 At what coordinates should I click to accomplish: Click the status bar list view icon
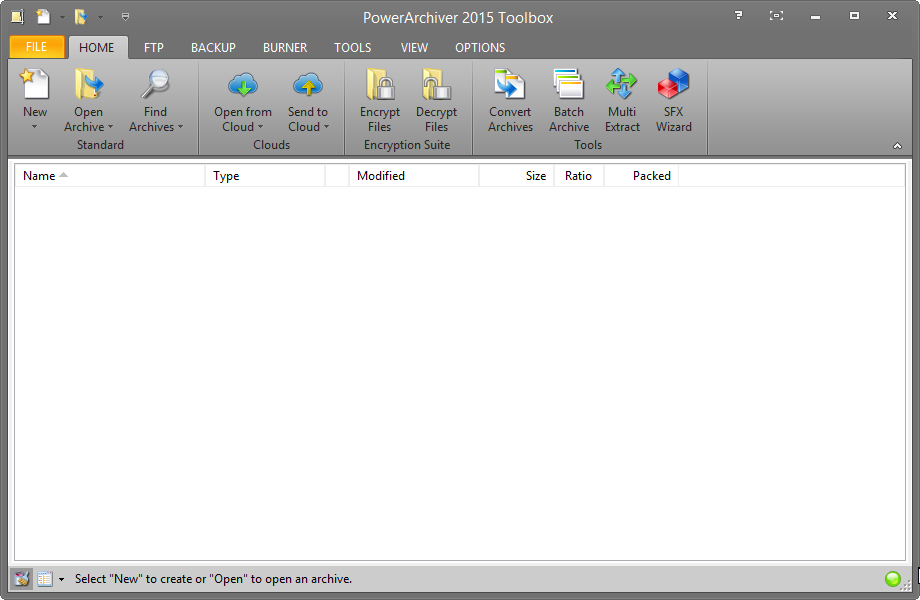pyautogui.click(x=45, y=579)
